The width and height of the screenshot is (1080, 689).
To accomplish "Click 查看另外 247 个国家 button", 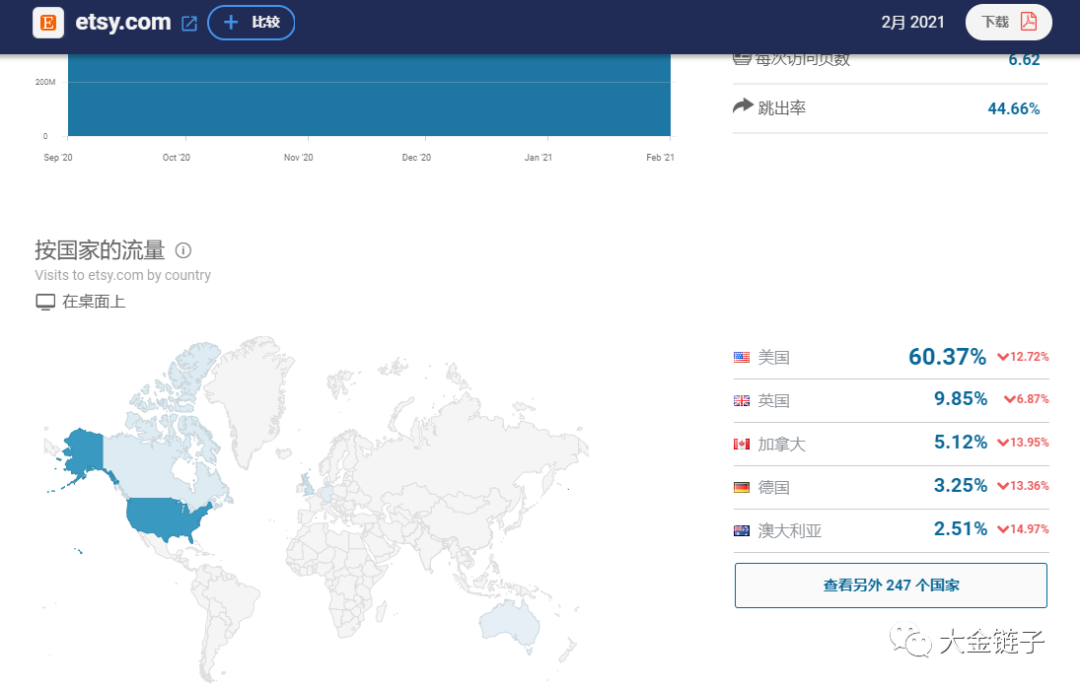I will point(891,585).
